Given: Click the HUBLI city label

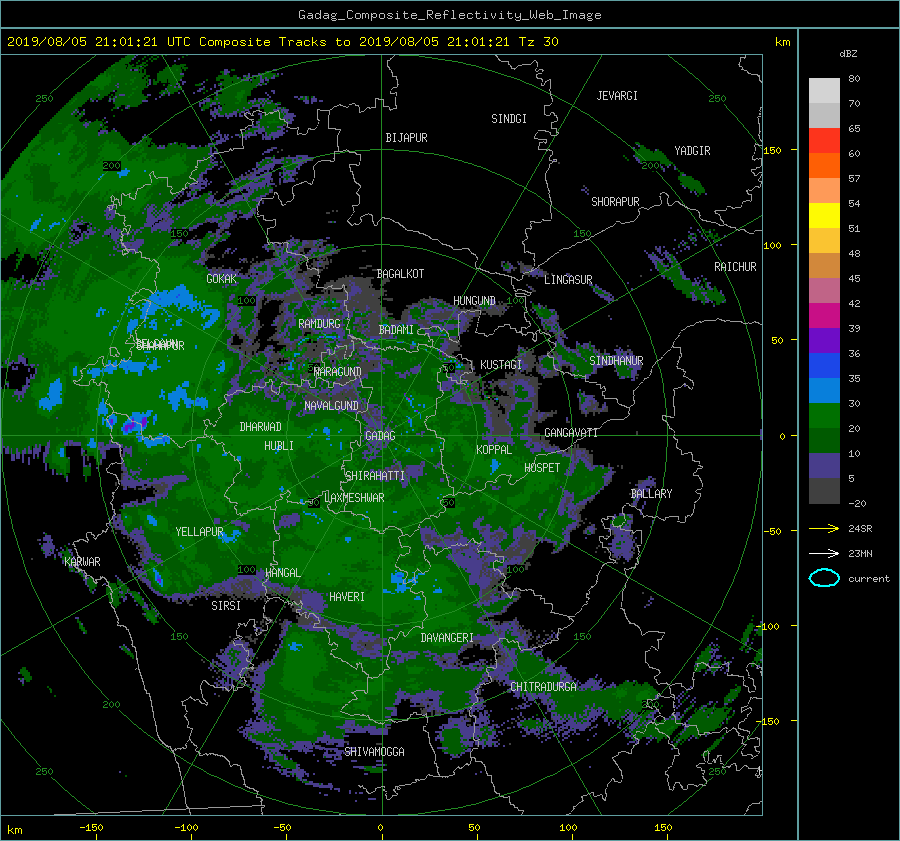Looking at the screenshot, I should pyautogui.click(x=279, y=445).
